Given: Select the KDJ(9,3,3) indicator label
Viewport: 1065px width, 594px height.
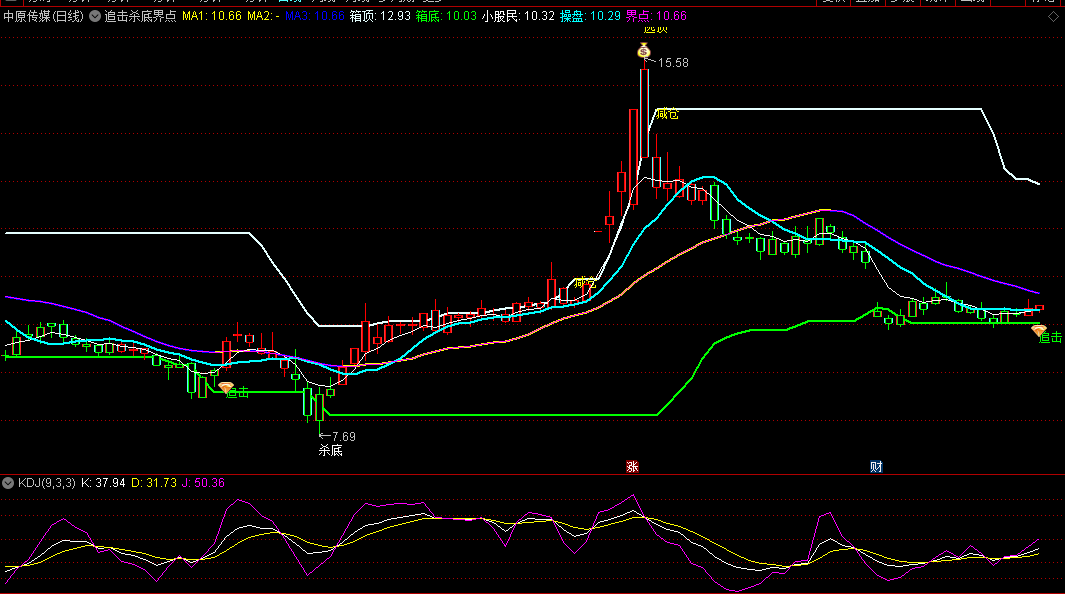Looking at the screenshot, I should 45,483.
